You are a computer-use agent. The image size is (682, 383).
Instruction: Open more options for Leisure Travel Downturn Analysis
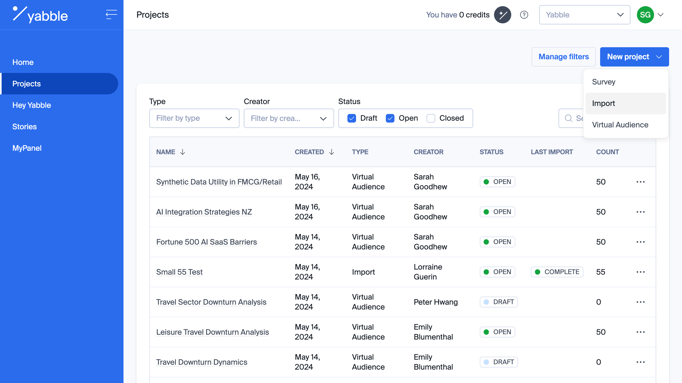640,332
